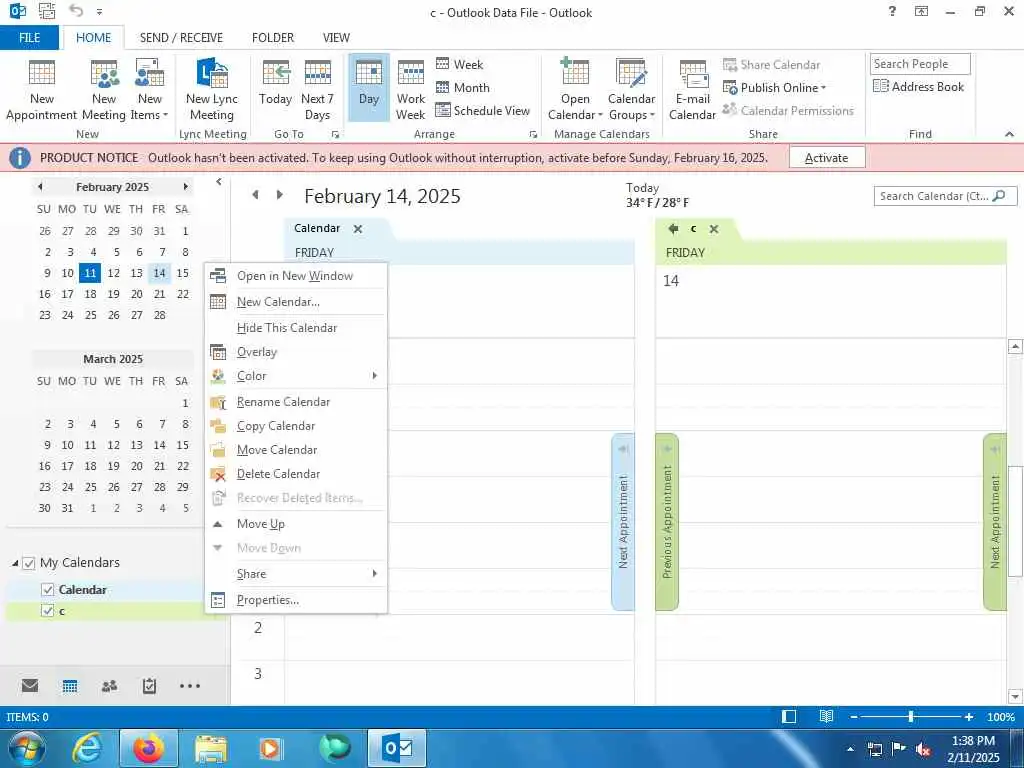The image size is (1024, 768).
Task: Open People module in navigation bar
Action: pos(110,686)
